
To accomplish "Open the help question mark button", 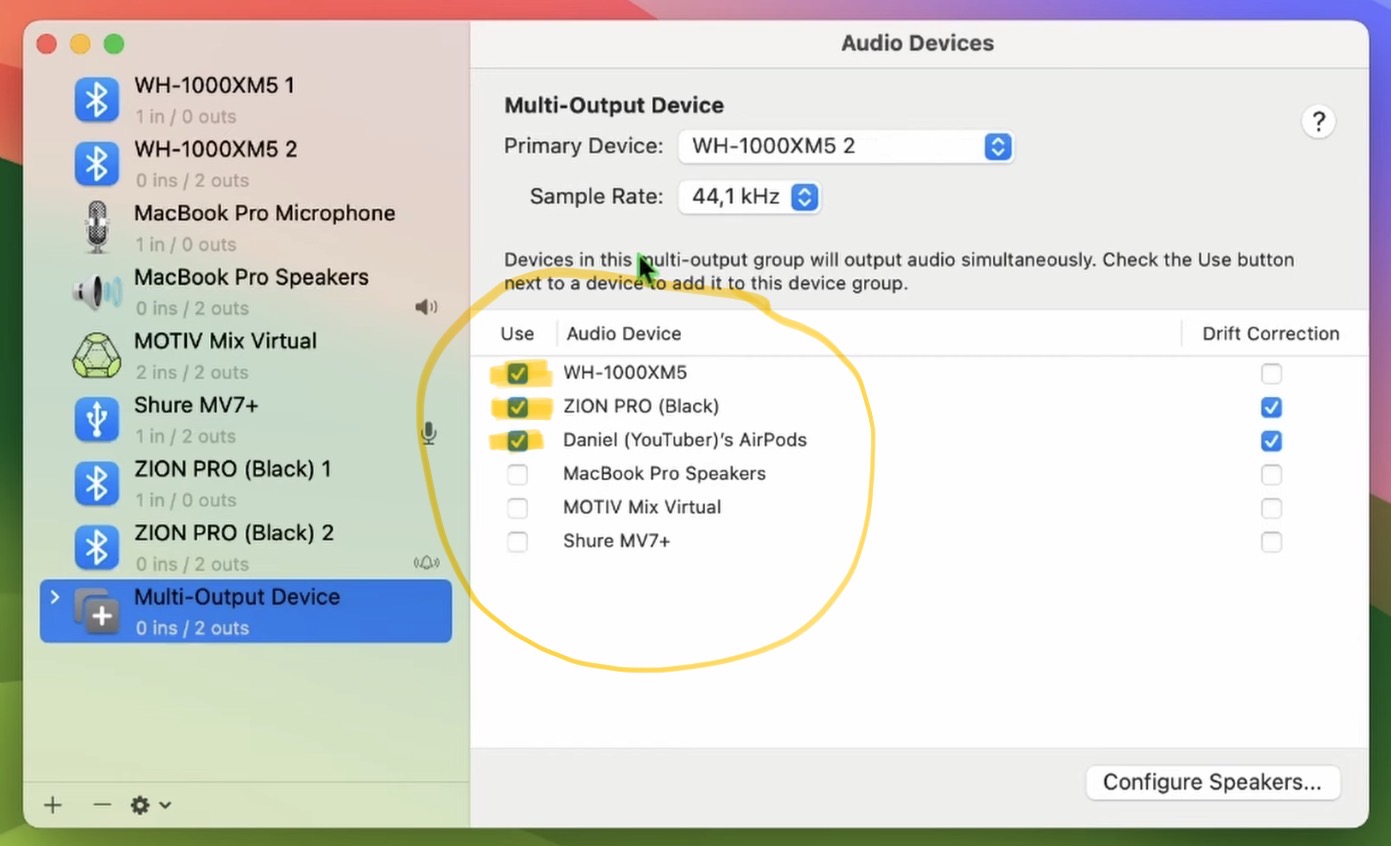I will tap(1318, 122).
